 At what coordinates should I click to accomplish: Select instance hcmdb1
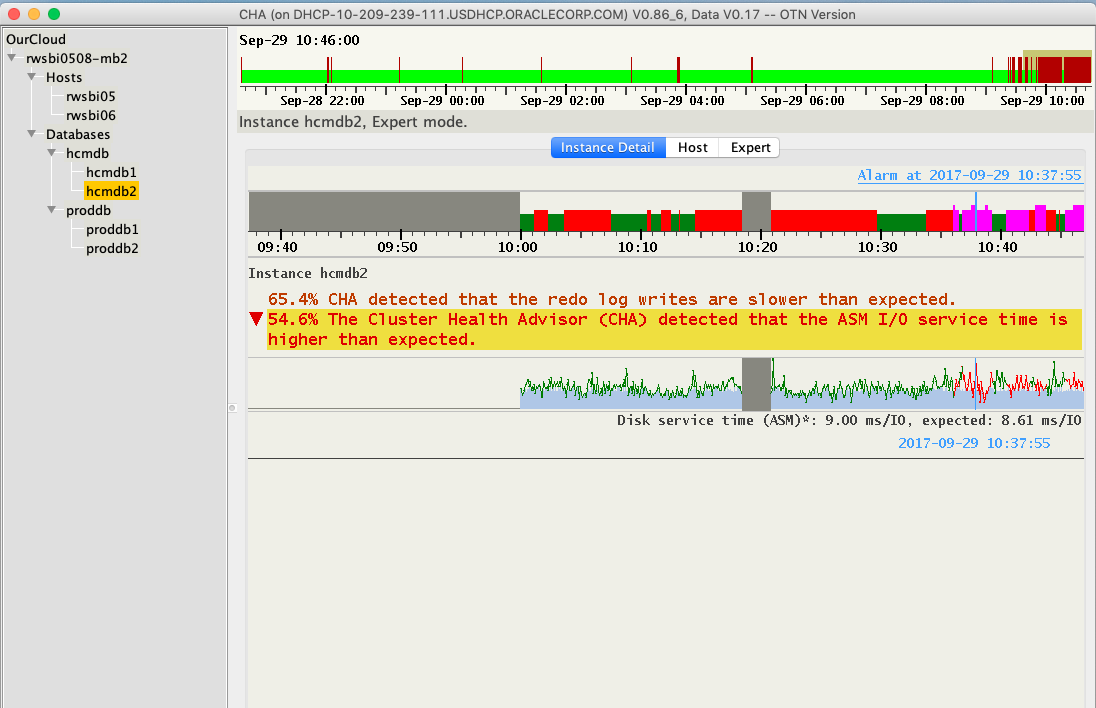[111, 172]
